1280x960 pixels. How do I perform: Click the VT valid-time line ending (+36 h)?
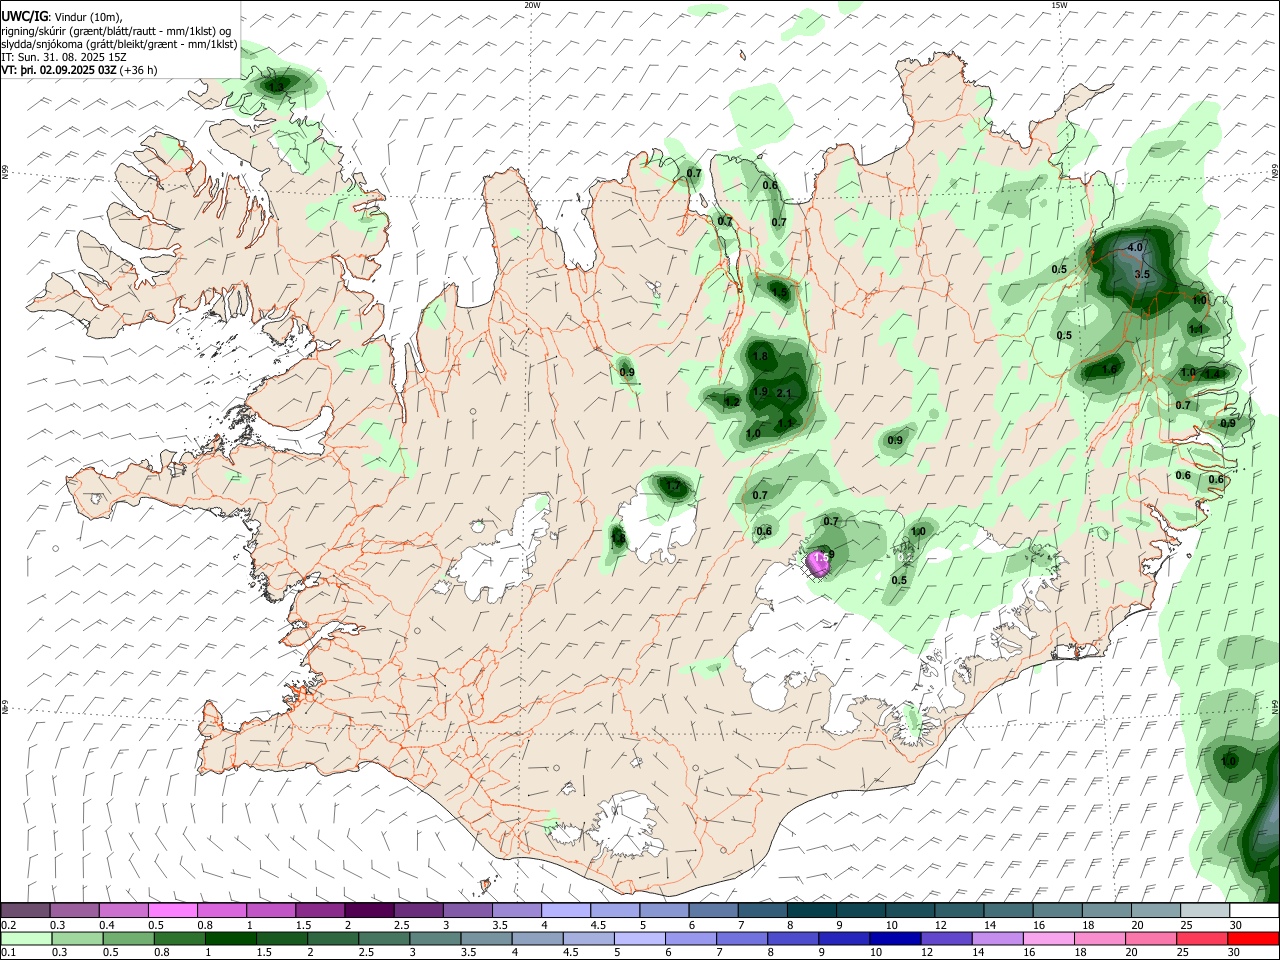79,70
